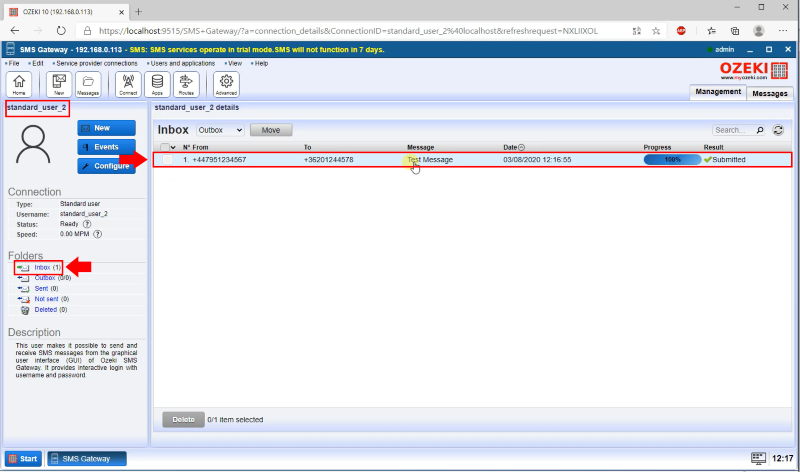Open the Home toolbar icon

[x=19, y=84]
